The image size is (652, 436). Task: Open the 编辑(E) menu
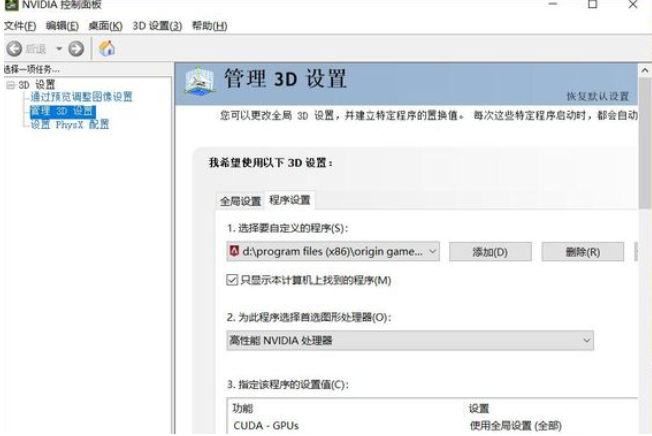62,26
